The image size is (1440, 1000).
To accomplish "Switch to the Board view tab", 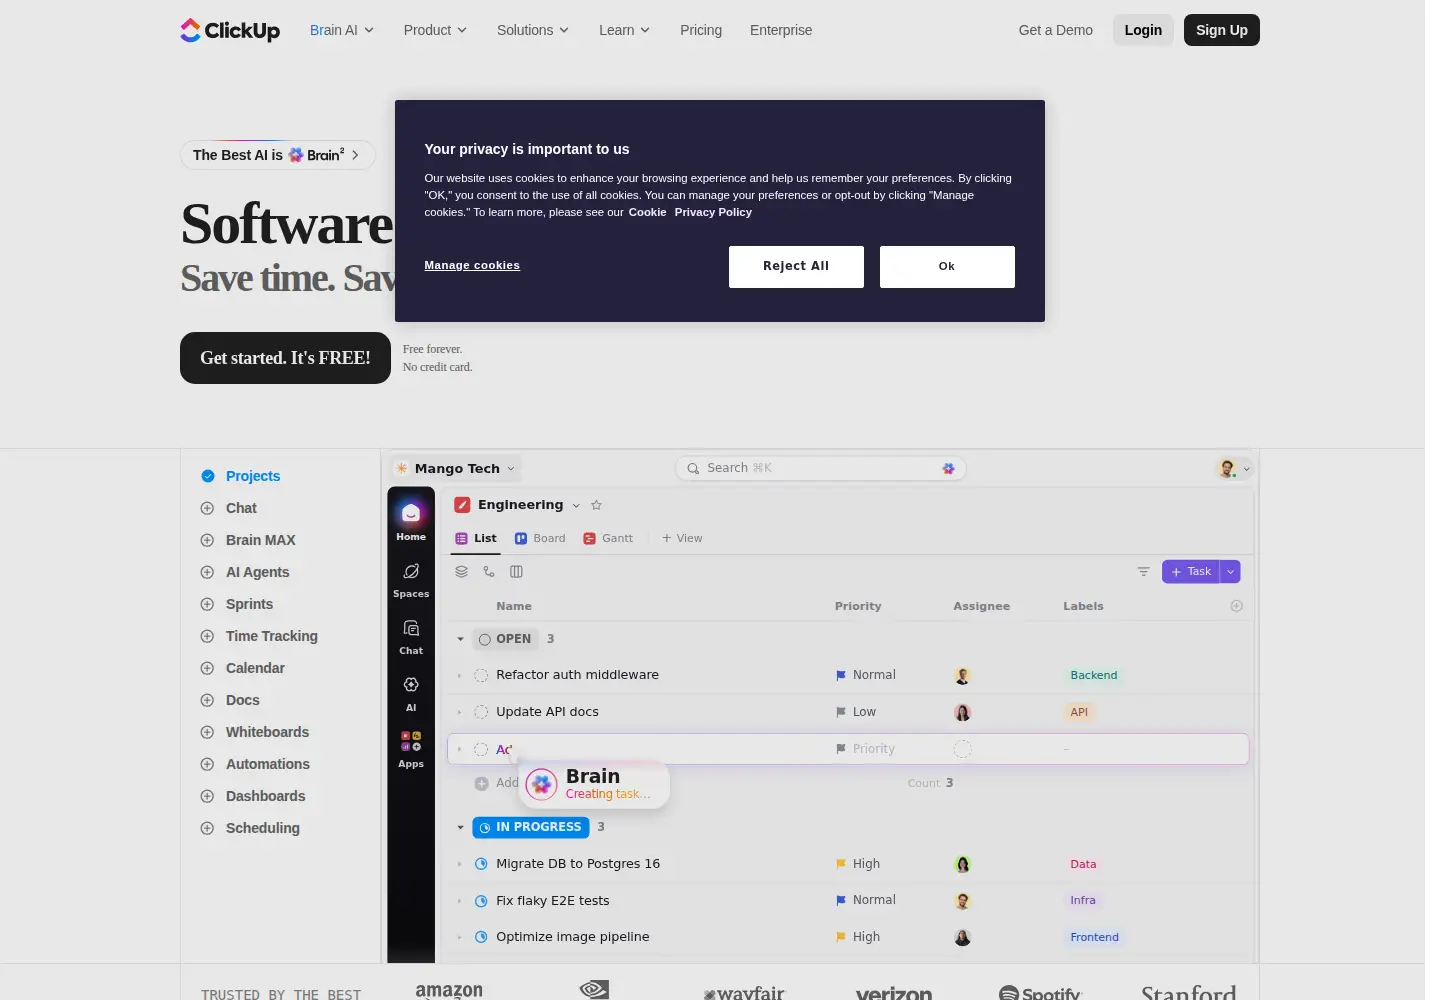I will click(540, 538).
